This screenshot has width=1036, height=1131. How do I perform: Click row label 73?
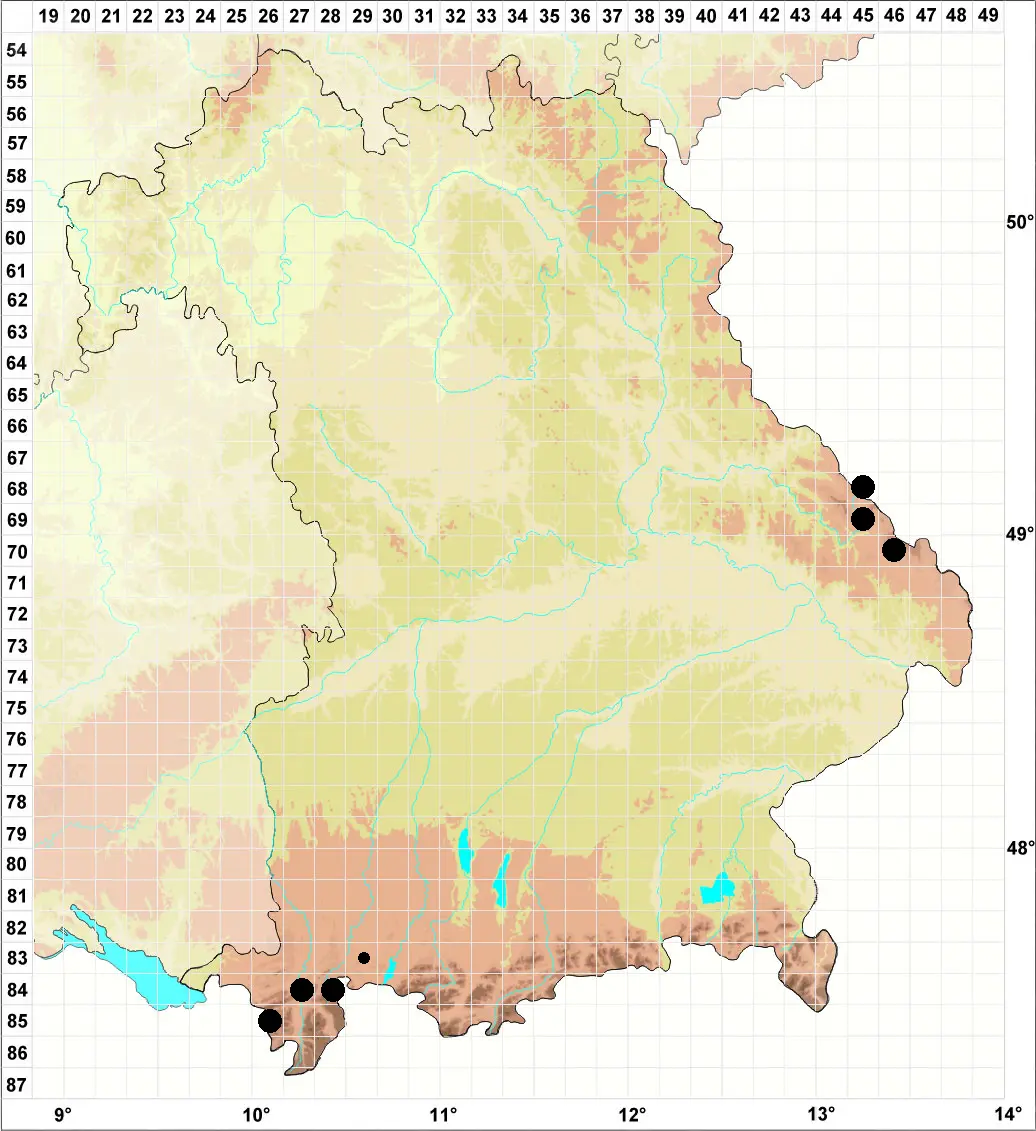coord(17,645)
